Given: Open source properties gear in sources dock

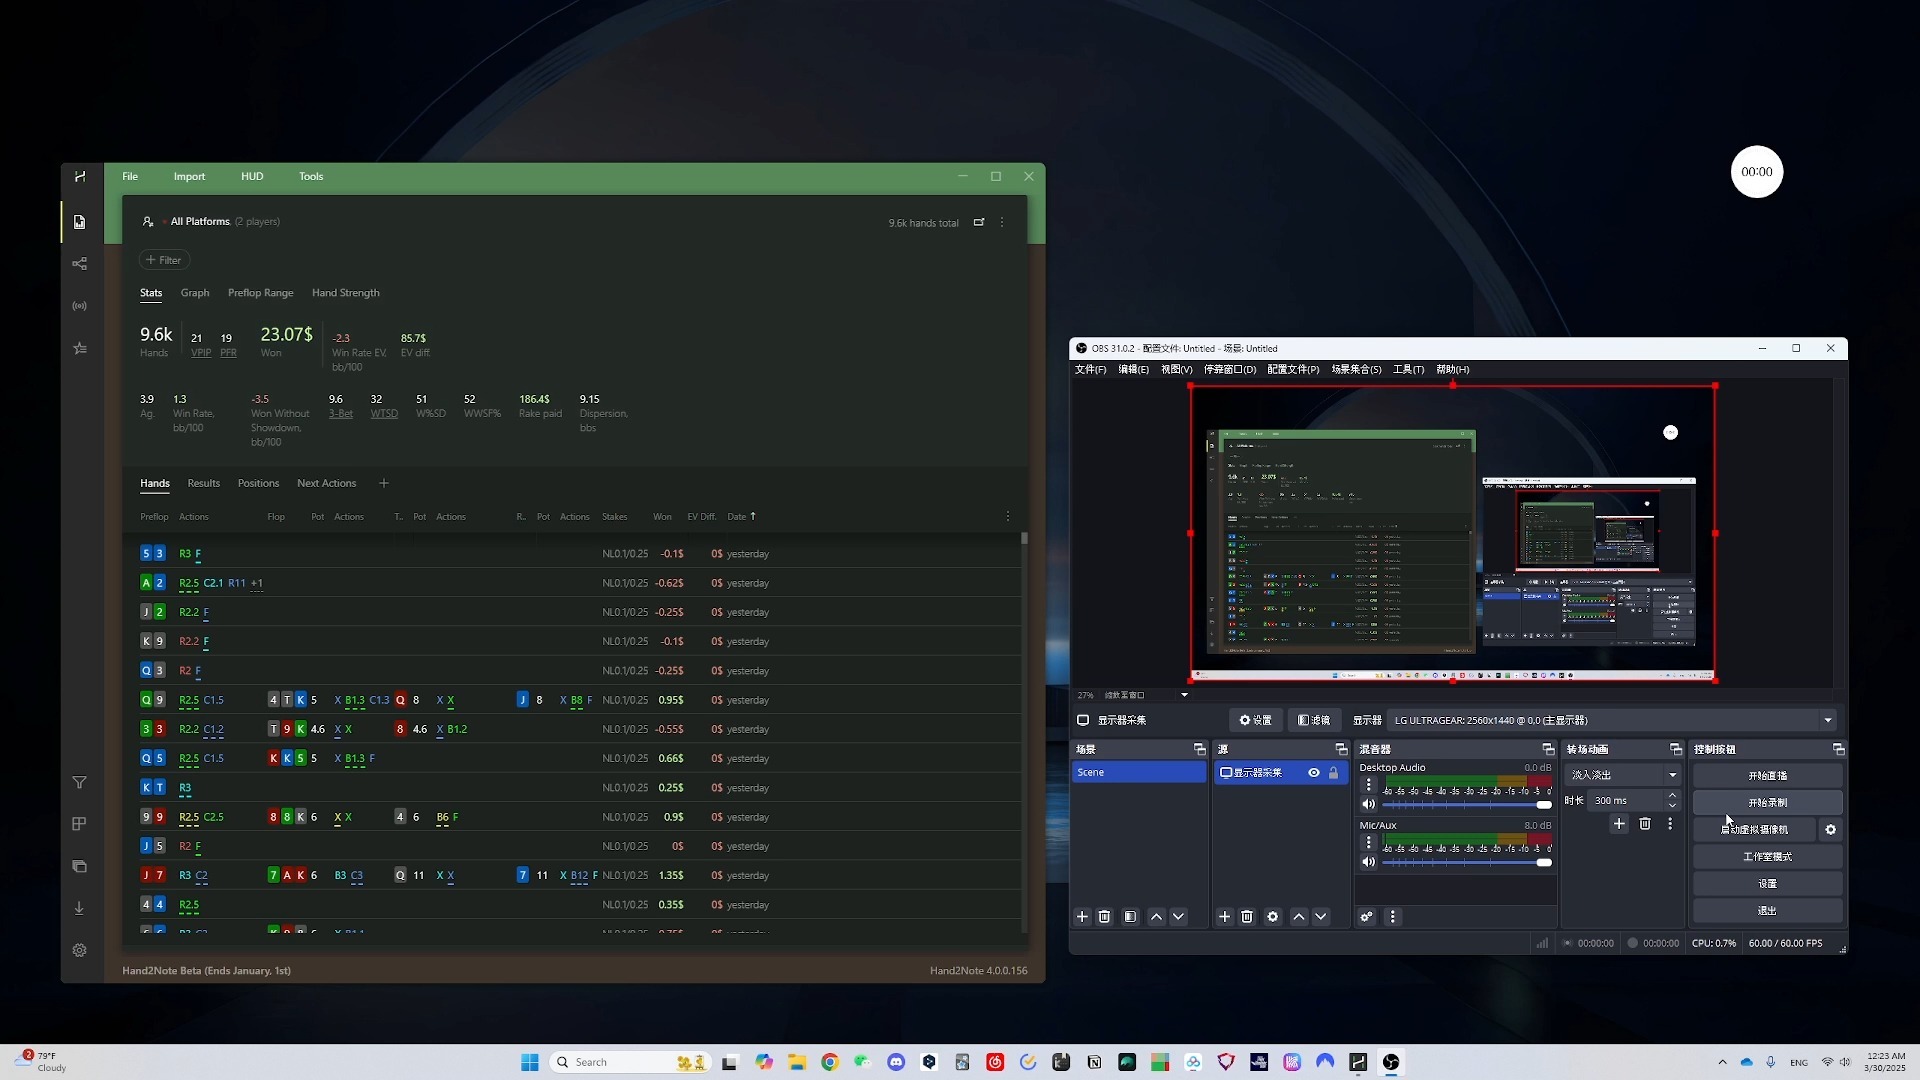Looking at the screenshot, I should pos(1272,916).
